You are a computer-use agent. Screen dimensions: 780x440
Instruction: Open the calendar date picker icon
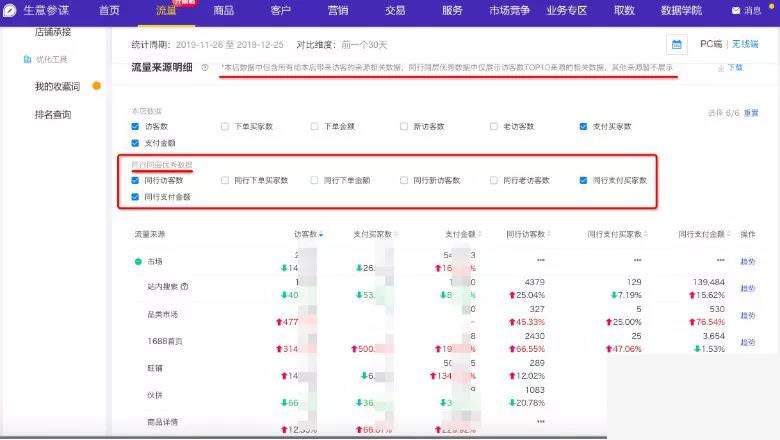[677, 45]
